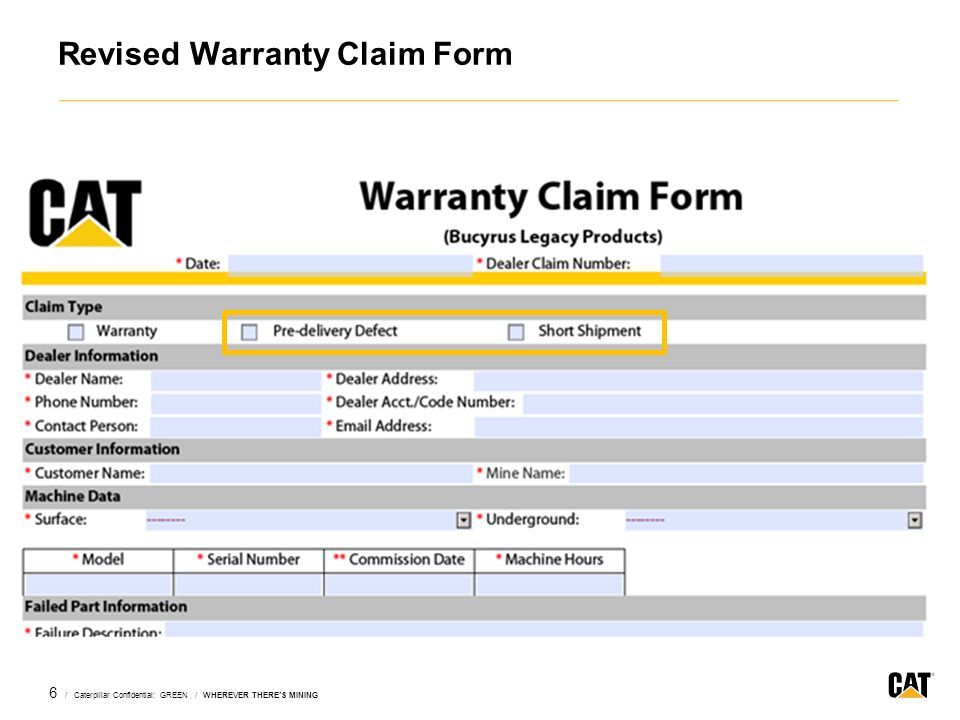Click the Model column header
Viewport: 960px width, 720px height.
coord(98,560)
